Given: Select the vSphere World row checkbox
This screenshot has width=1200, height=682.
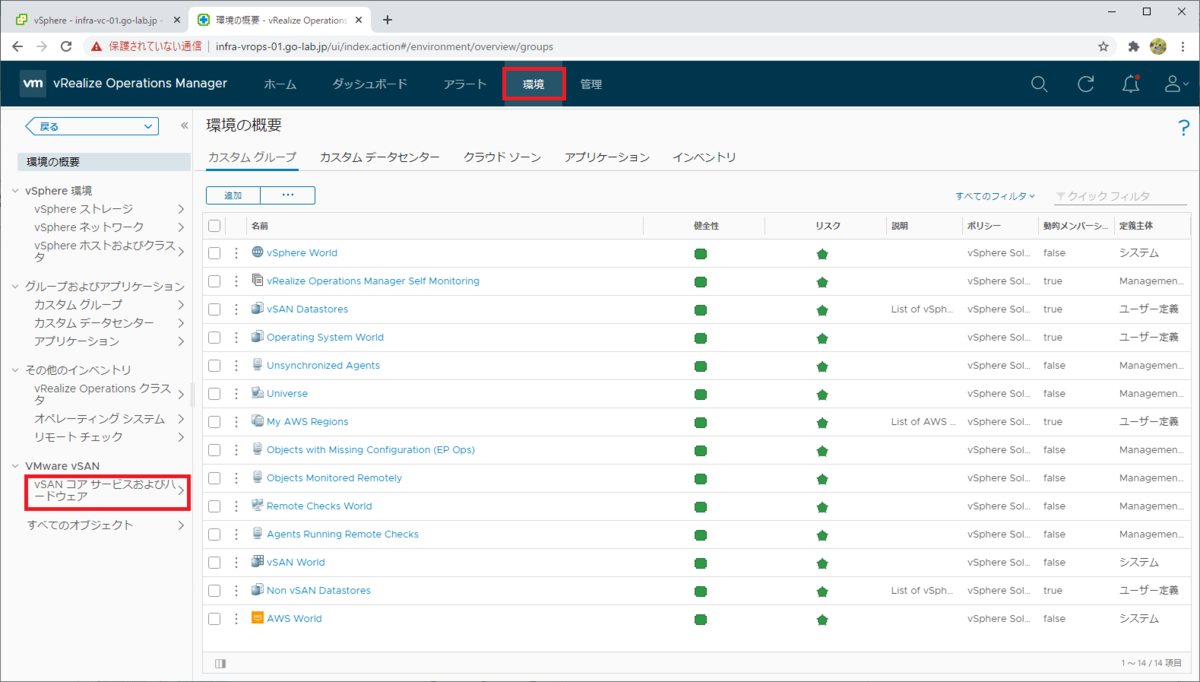Looking at the screenshot, I should click(214, 253).
